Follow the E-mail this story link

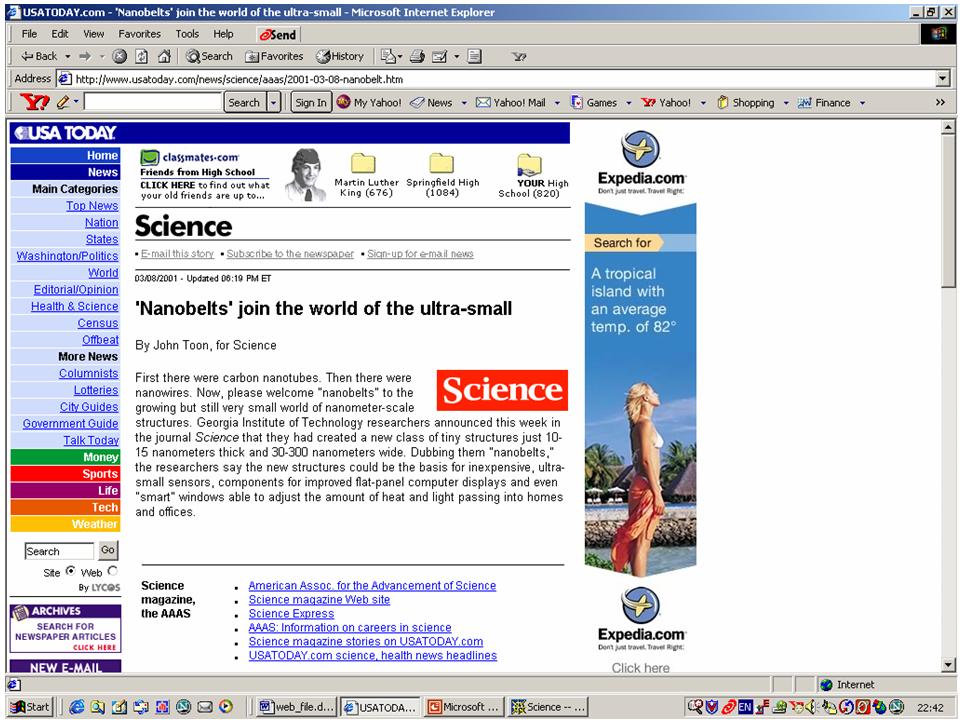click(x=177, y=253)
